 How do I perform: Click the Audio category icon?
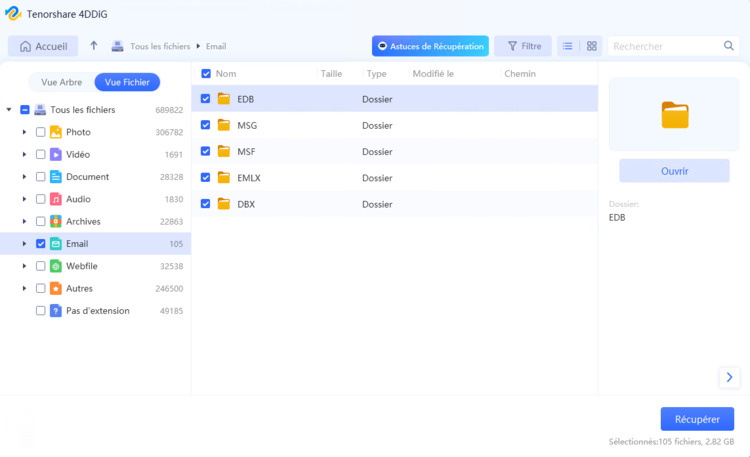point(56,199)
